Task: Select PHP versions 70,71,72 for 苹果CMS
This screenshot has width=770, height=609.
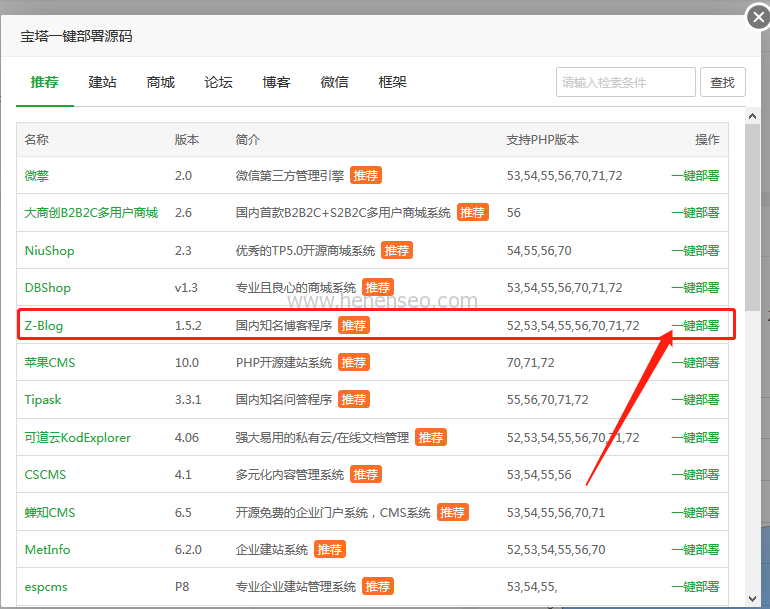Action: click(530, 362)
